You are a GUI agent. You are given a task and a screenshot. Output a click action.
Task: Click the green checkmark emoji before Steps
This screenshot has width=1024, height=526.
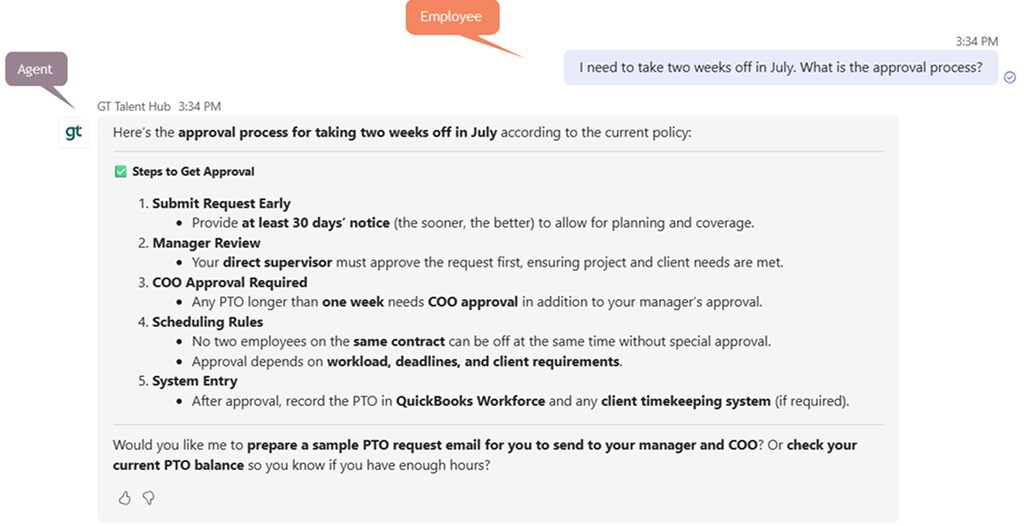click(120, 172)
